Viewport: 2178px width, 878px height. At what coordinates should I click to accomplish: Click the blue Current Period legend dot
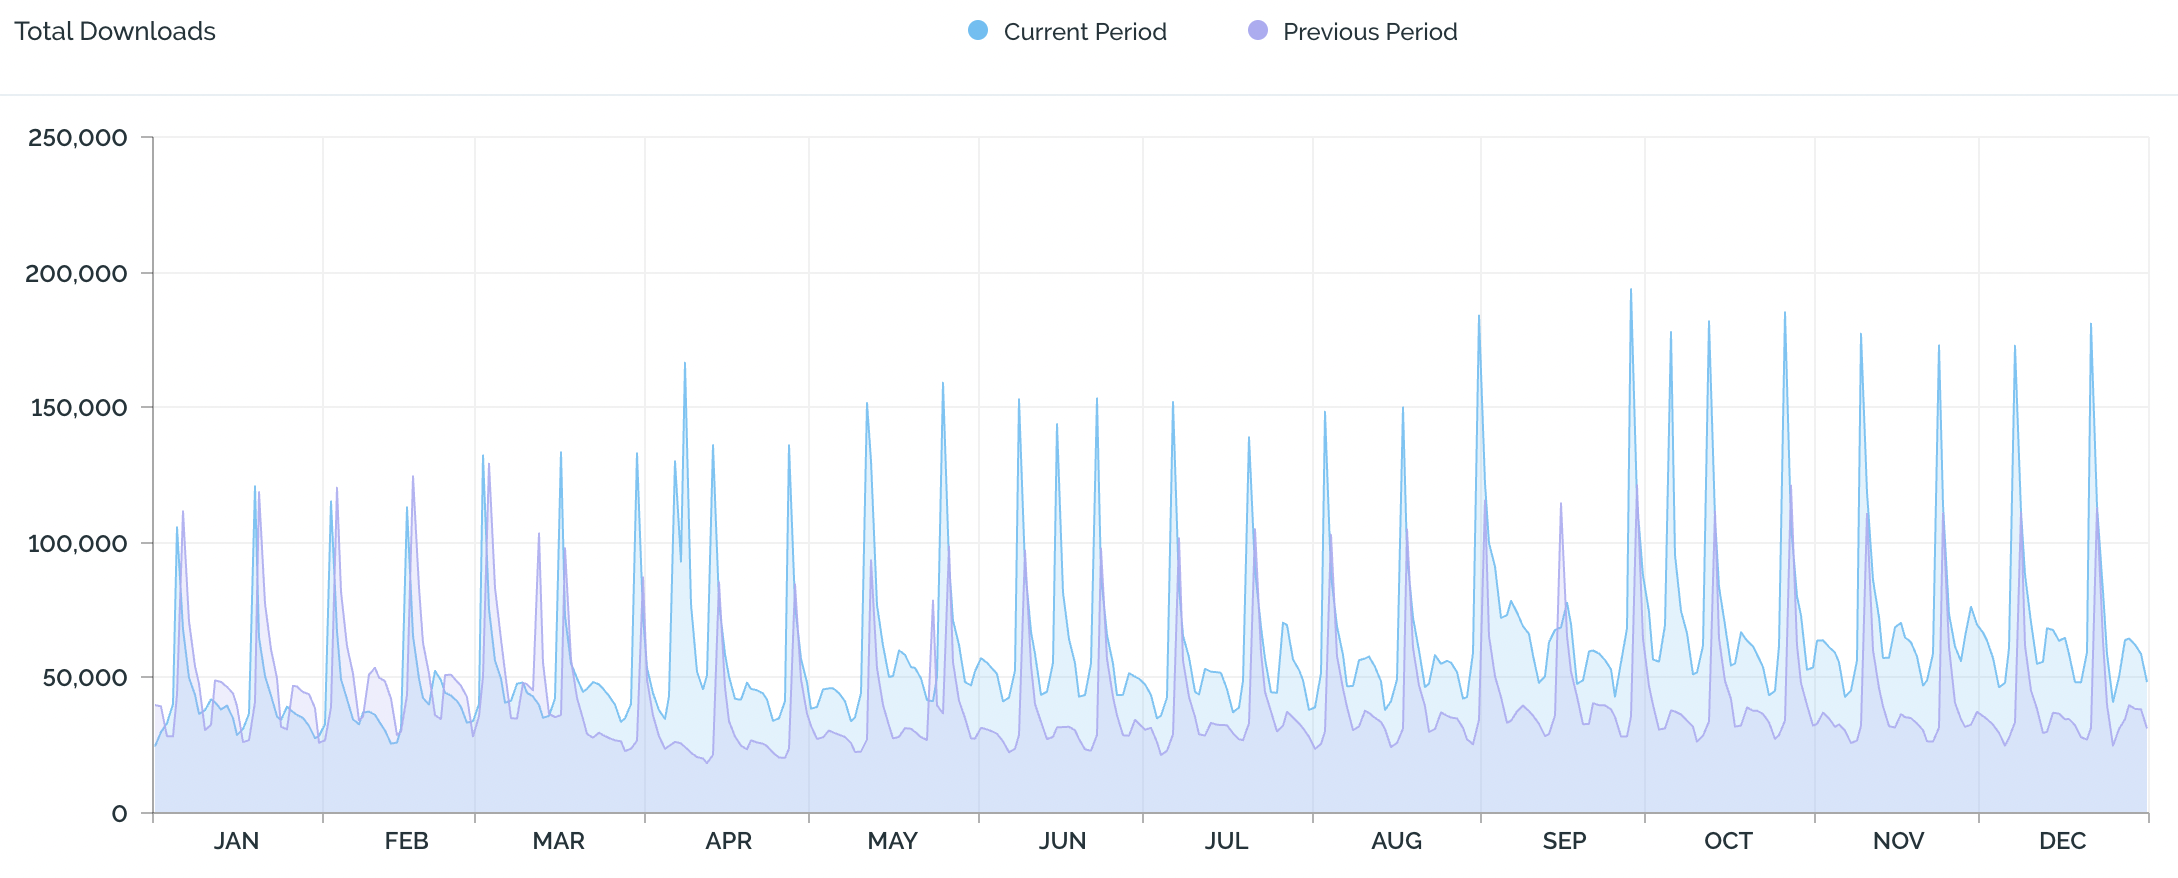978,31
